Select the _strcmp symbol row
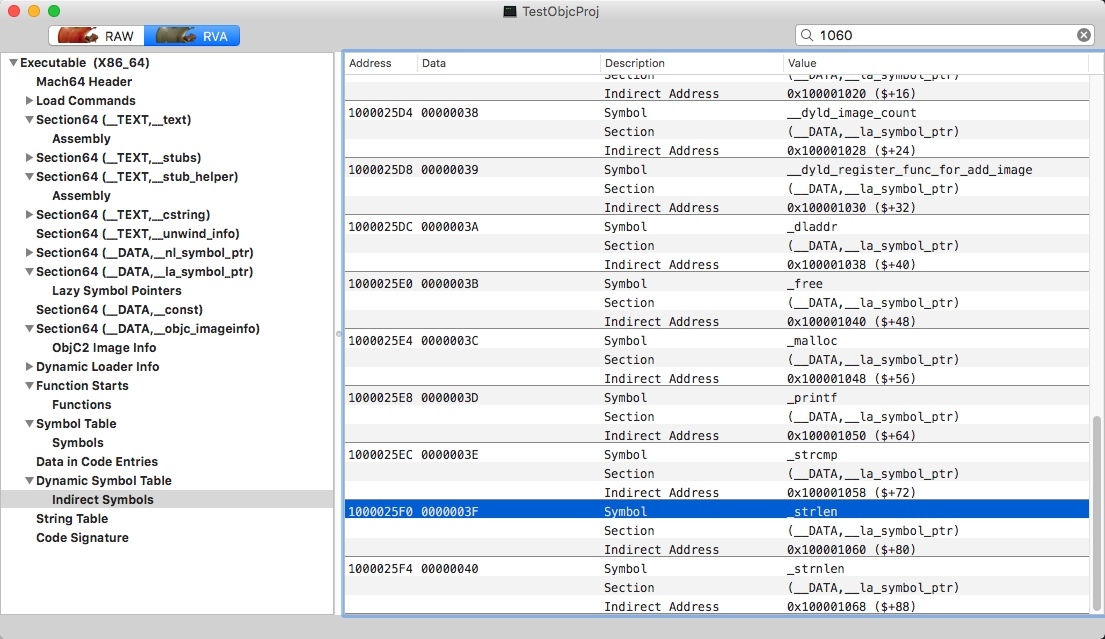This screenshot has width=1105, height=639. [717, 455]
